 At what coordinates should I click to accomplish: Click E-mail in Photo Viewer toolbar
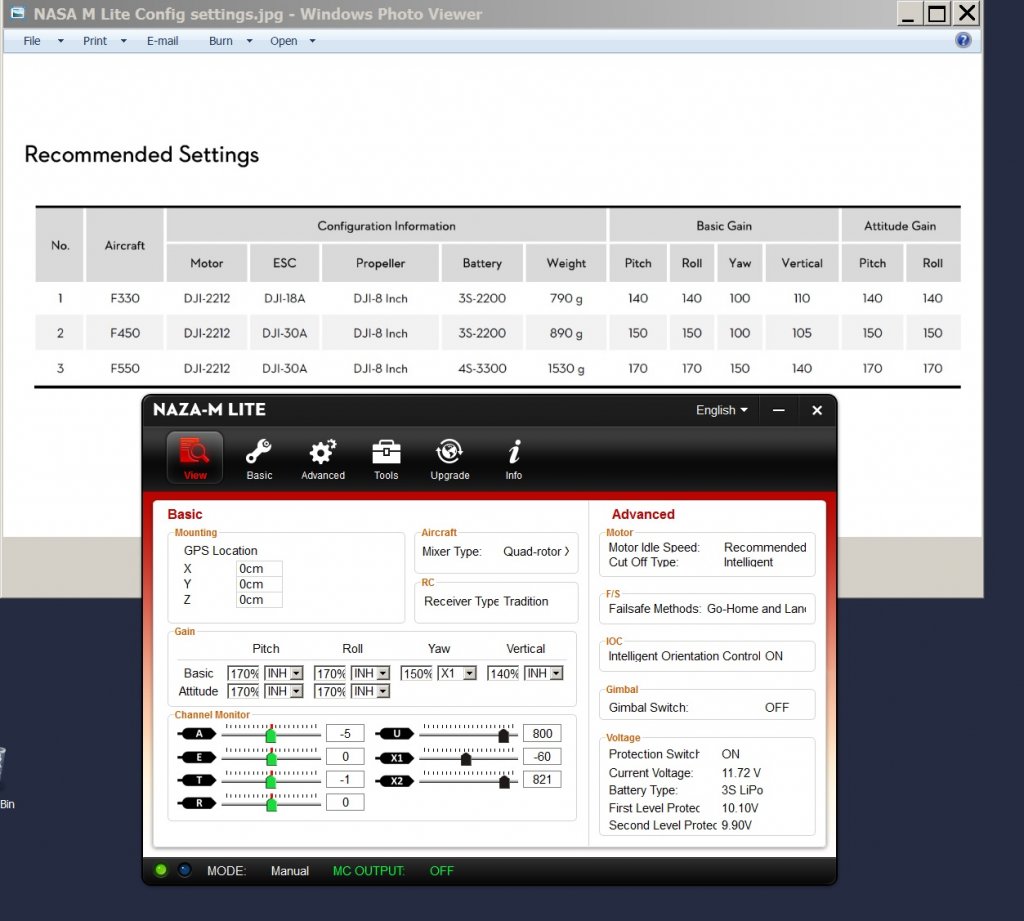click(x=163, y=40)
